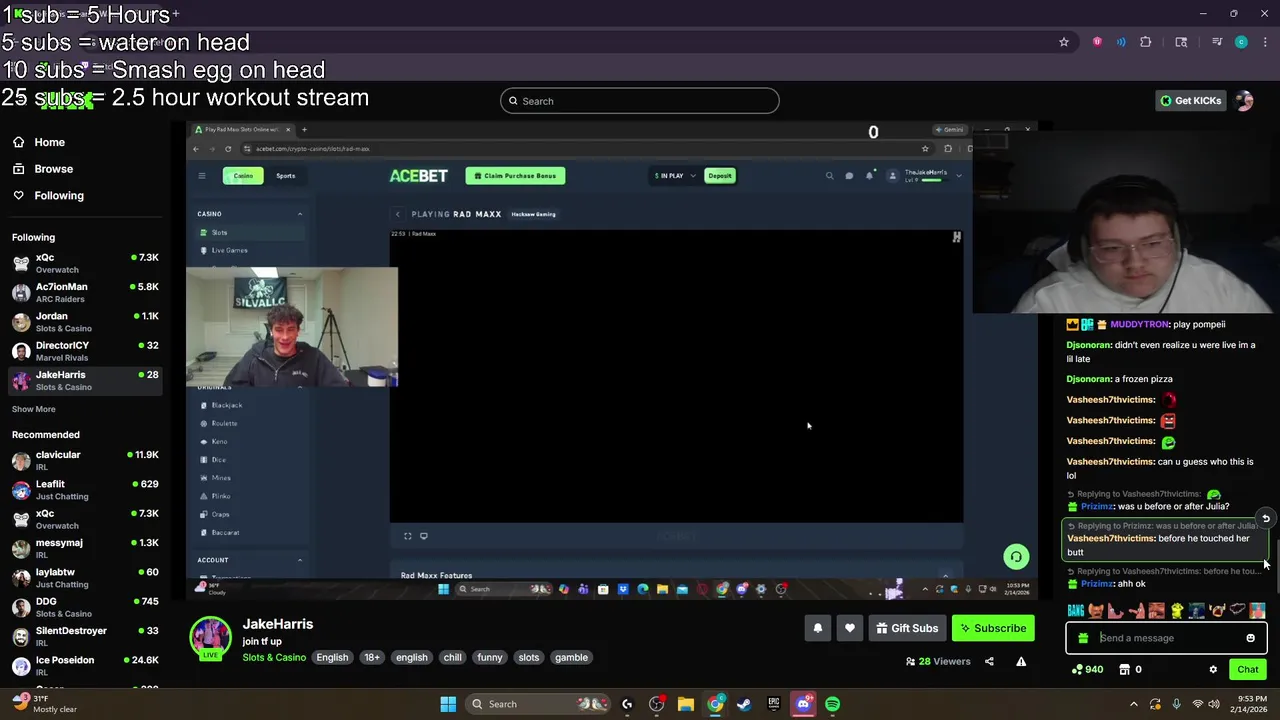Click the fullscreen icon under the Rad Maxx game
Viewport: 1280px width, 720px height.
click(407, 536)
